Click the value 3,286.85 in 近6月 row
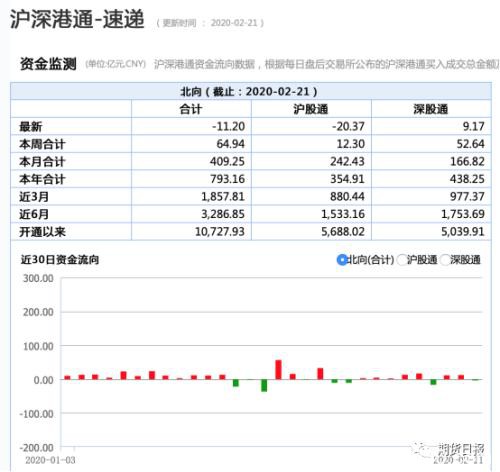This screenshot has height=472, width=500. tap(223, 214)
